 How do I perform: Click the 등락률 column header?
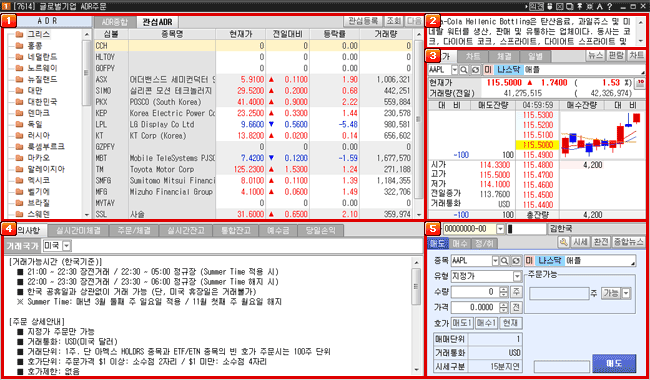pyautogui.click(x=335, y=34)
